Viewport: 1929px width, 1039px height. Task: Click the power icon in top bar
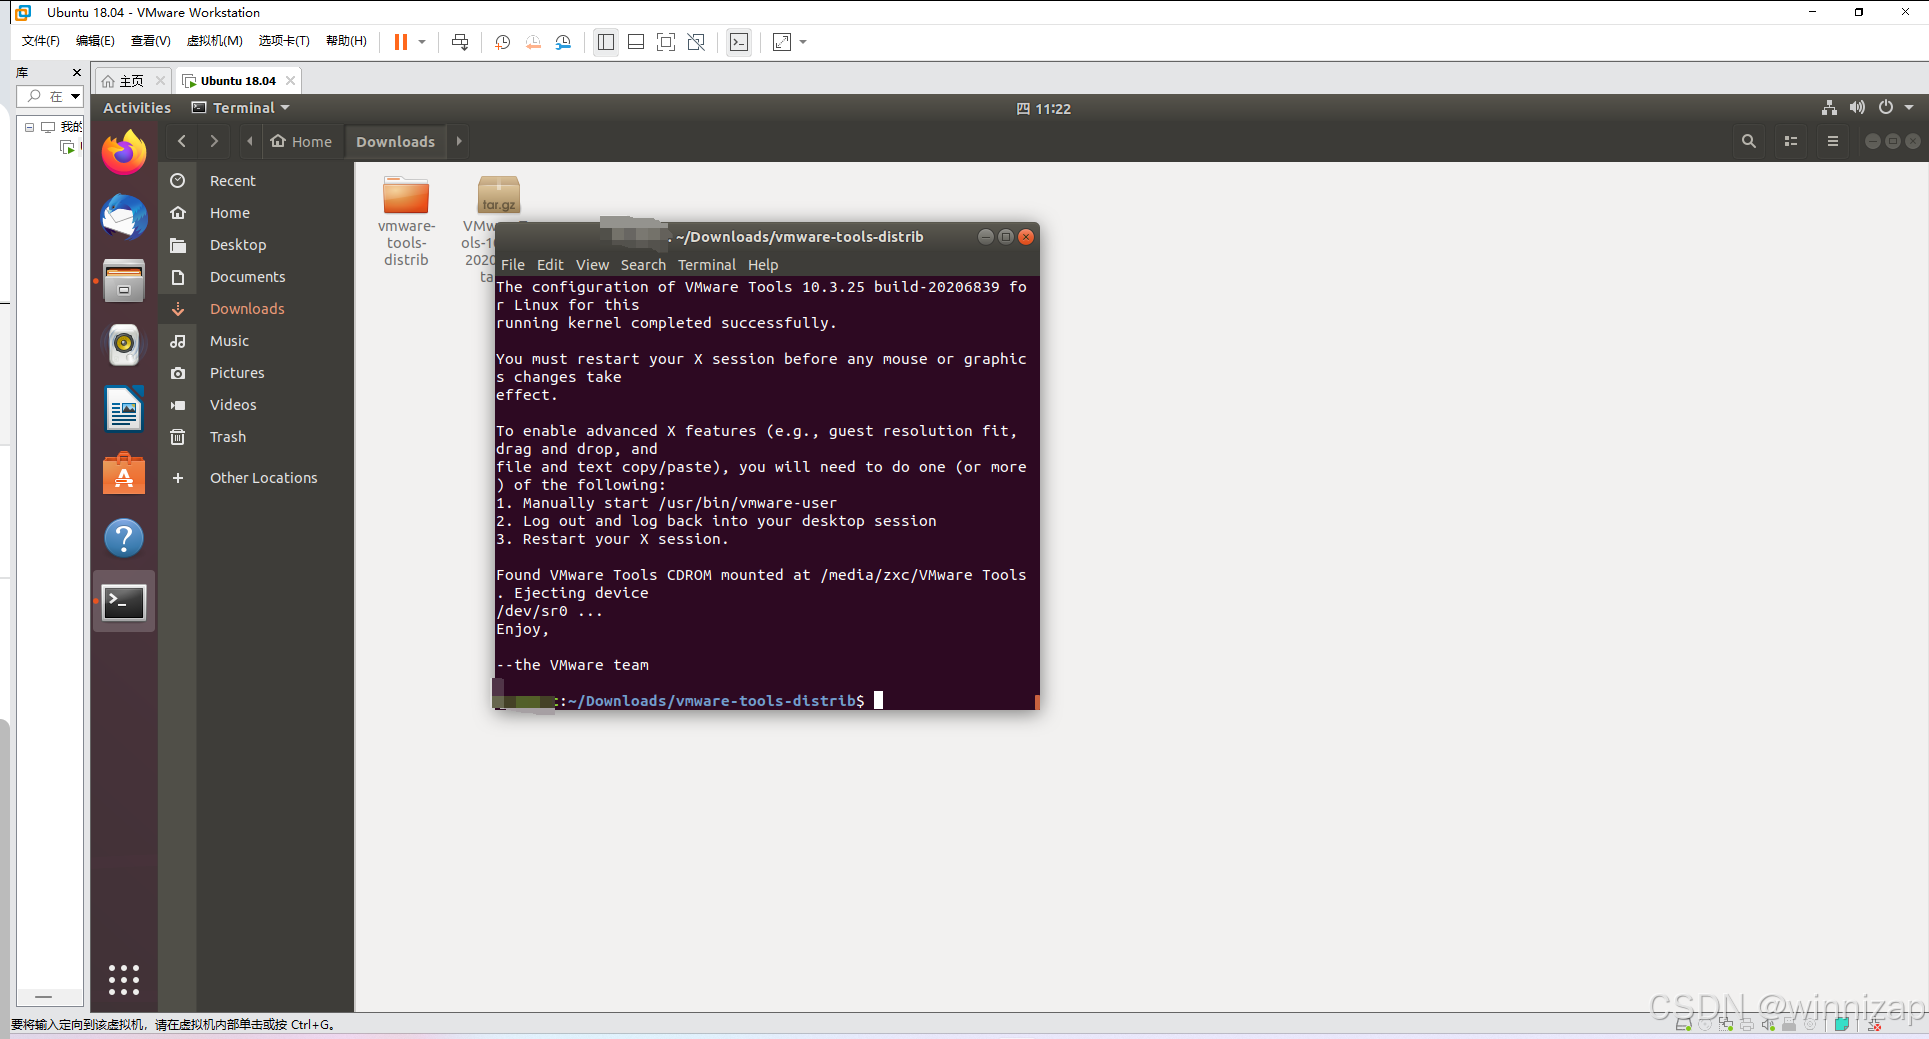point(1886,108)
